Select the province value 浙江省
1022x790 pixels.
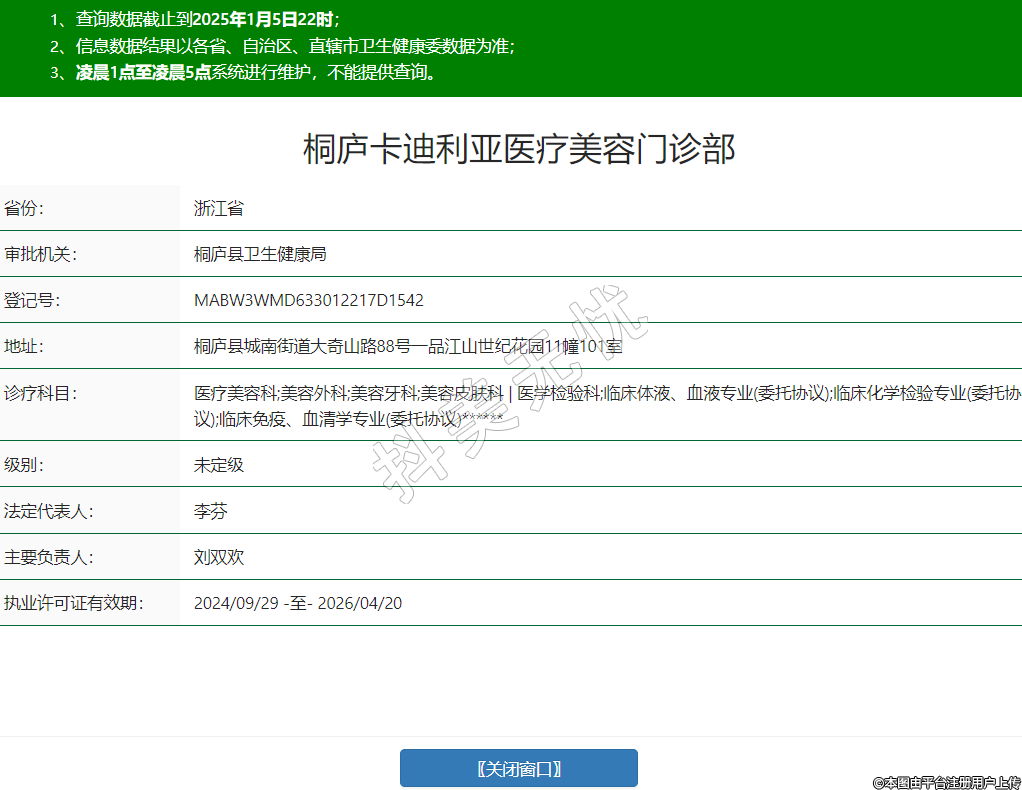[x=218, y=208]
